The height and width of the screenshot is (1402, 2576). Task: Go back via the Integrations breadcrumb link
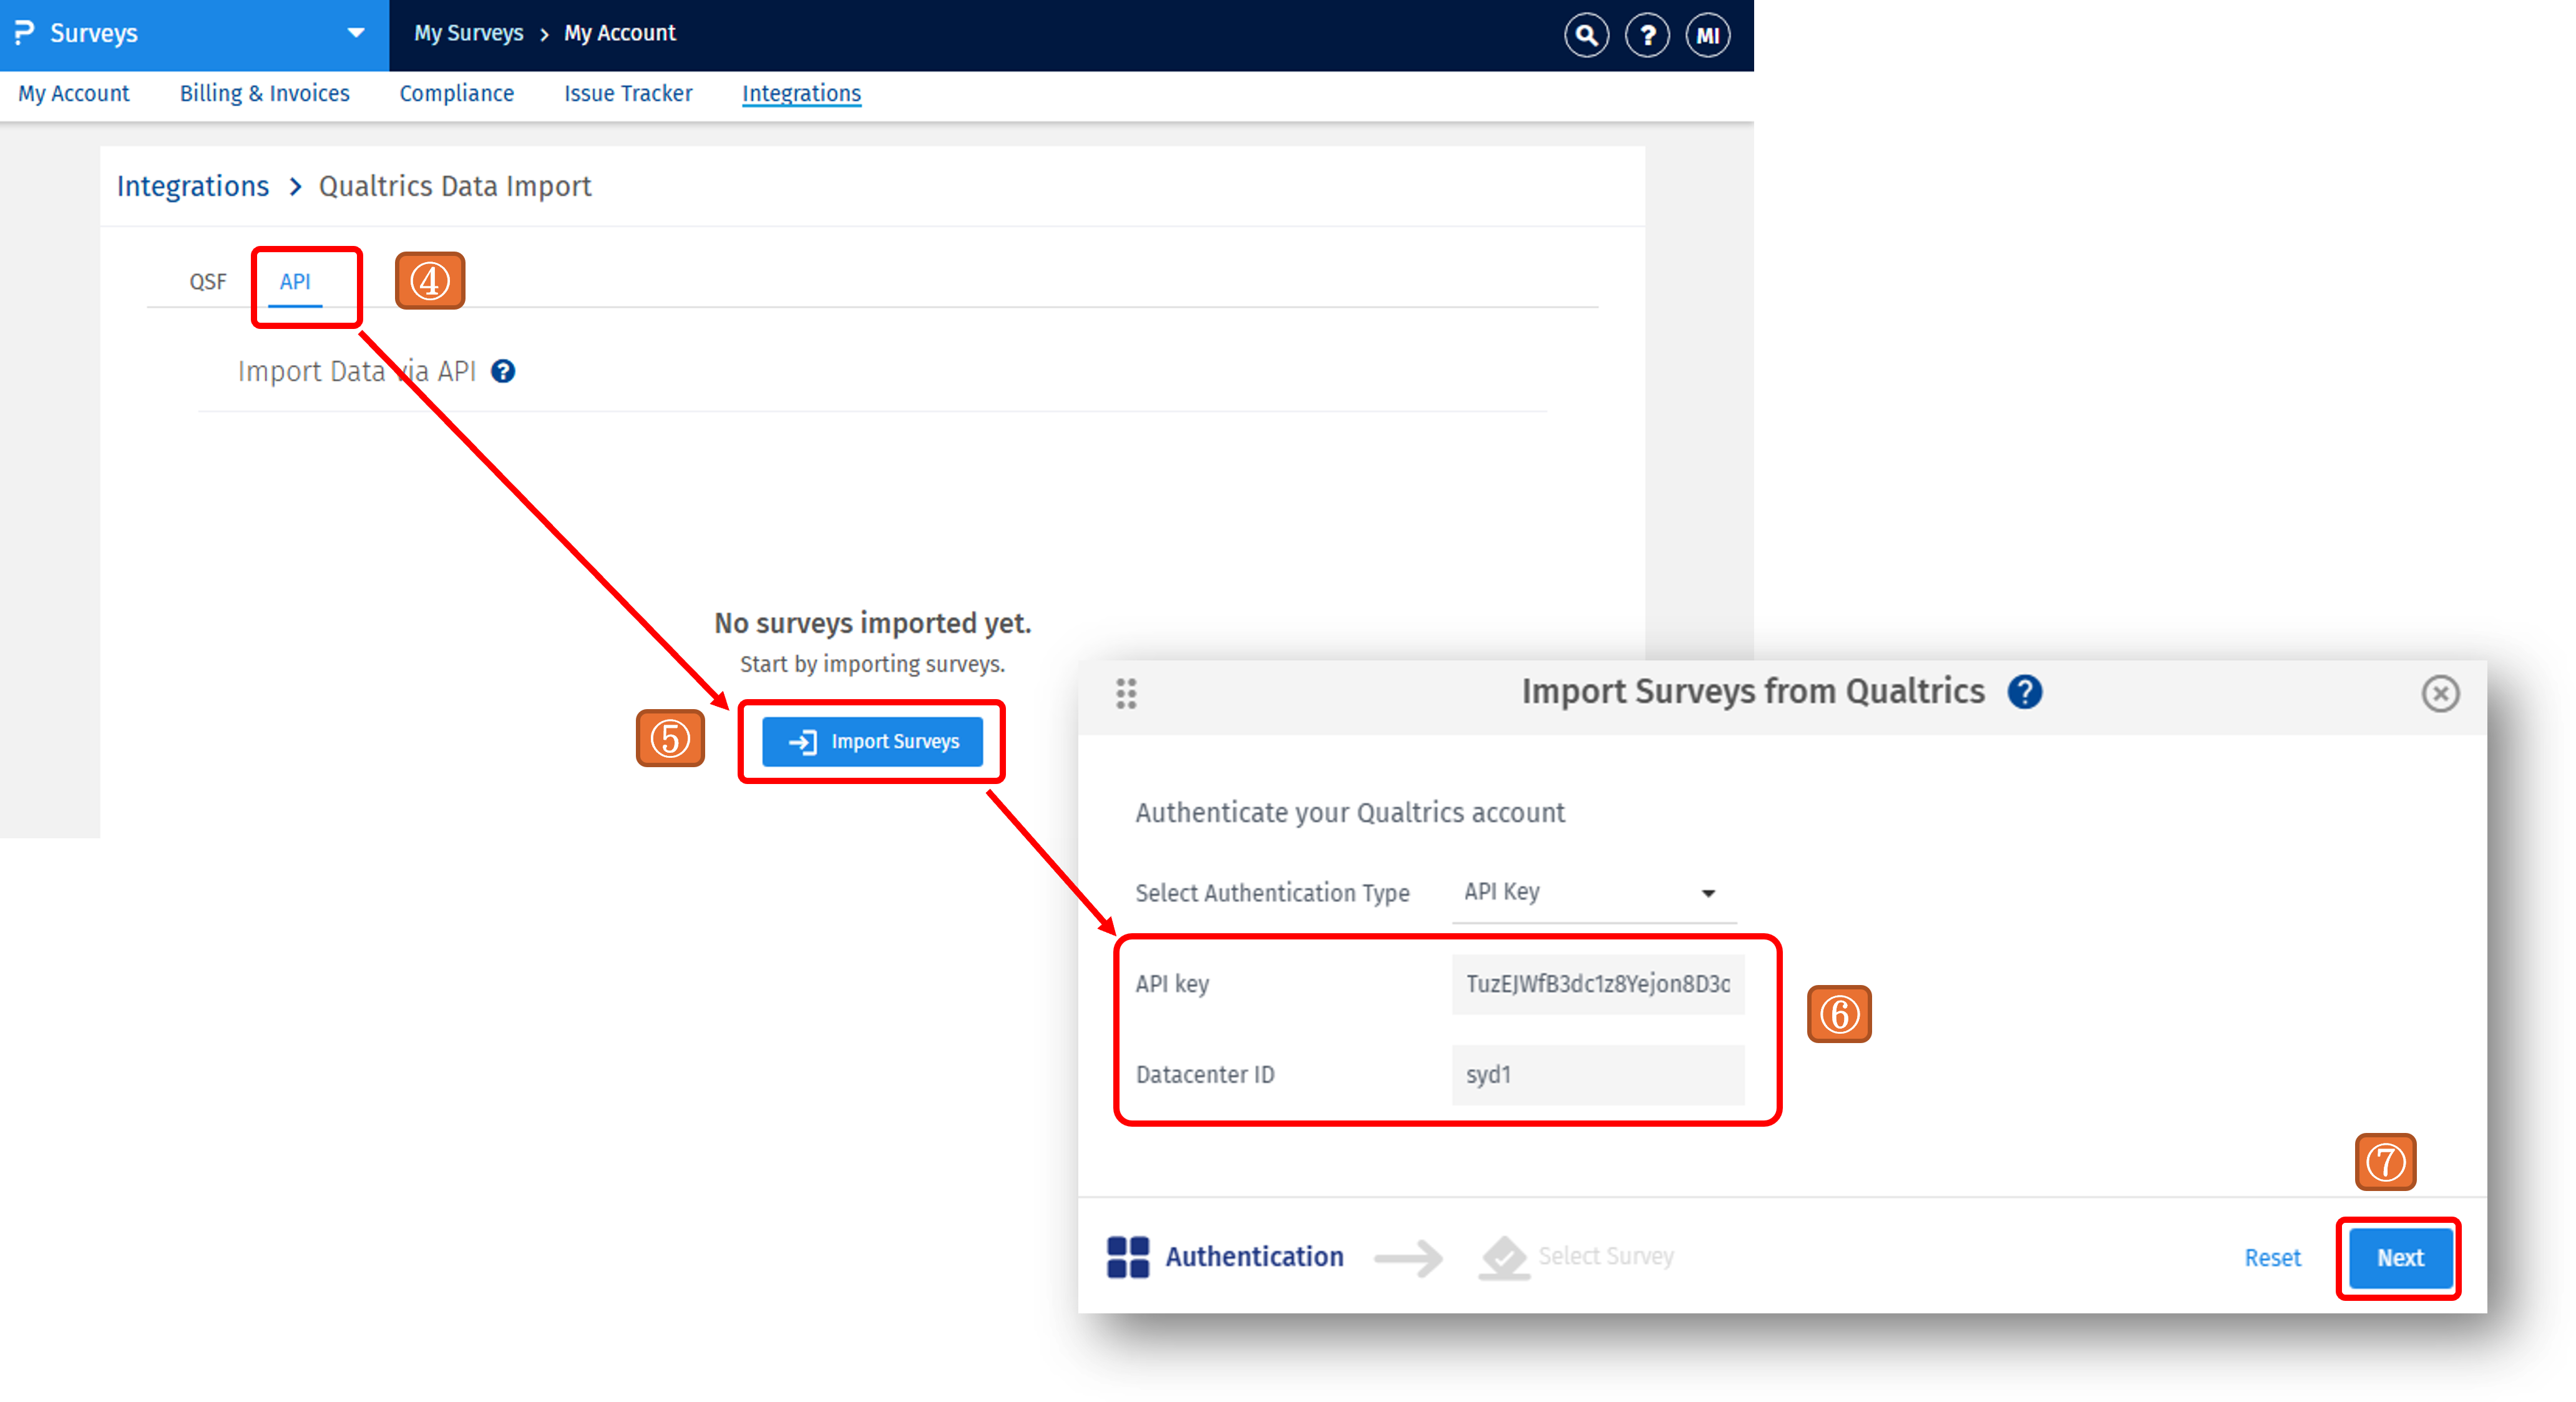click(x=193, y=186)
